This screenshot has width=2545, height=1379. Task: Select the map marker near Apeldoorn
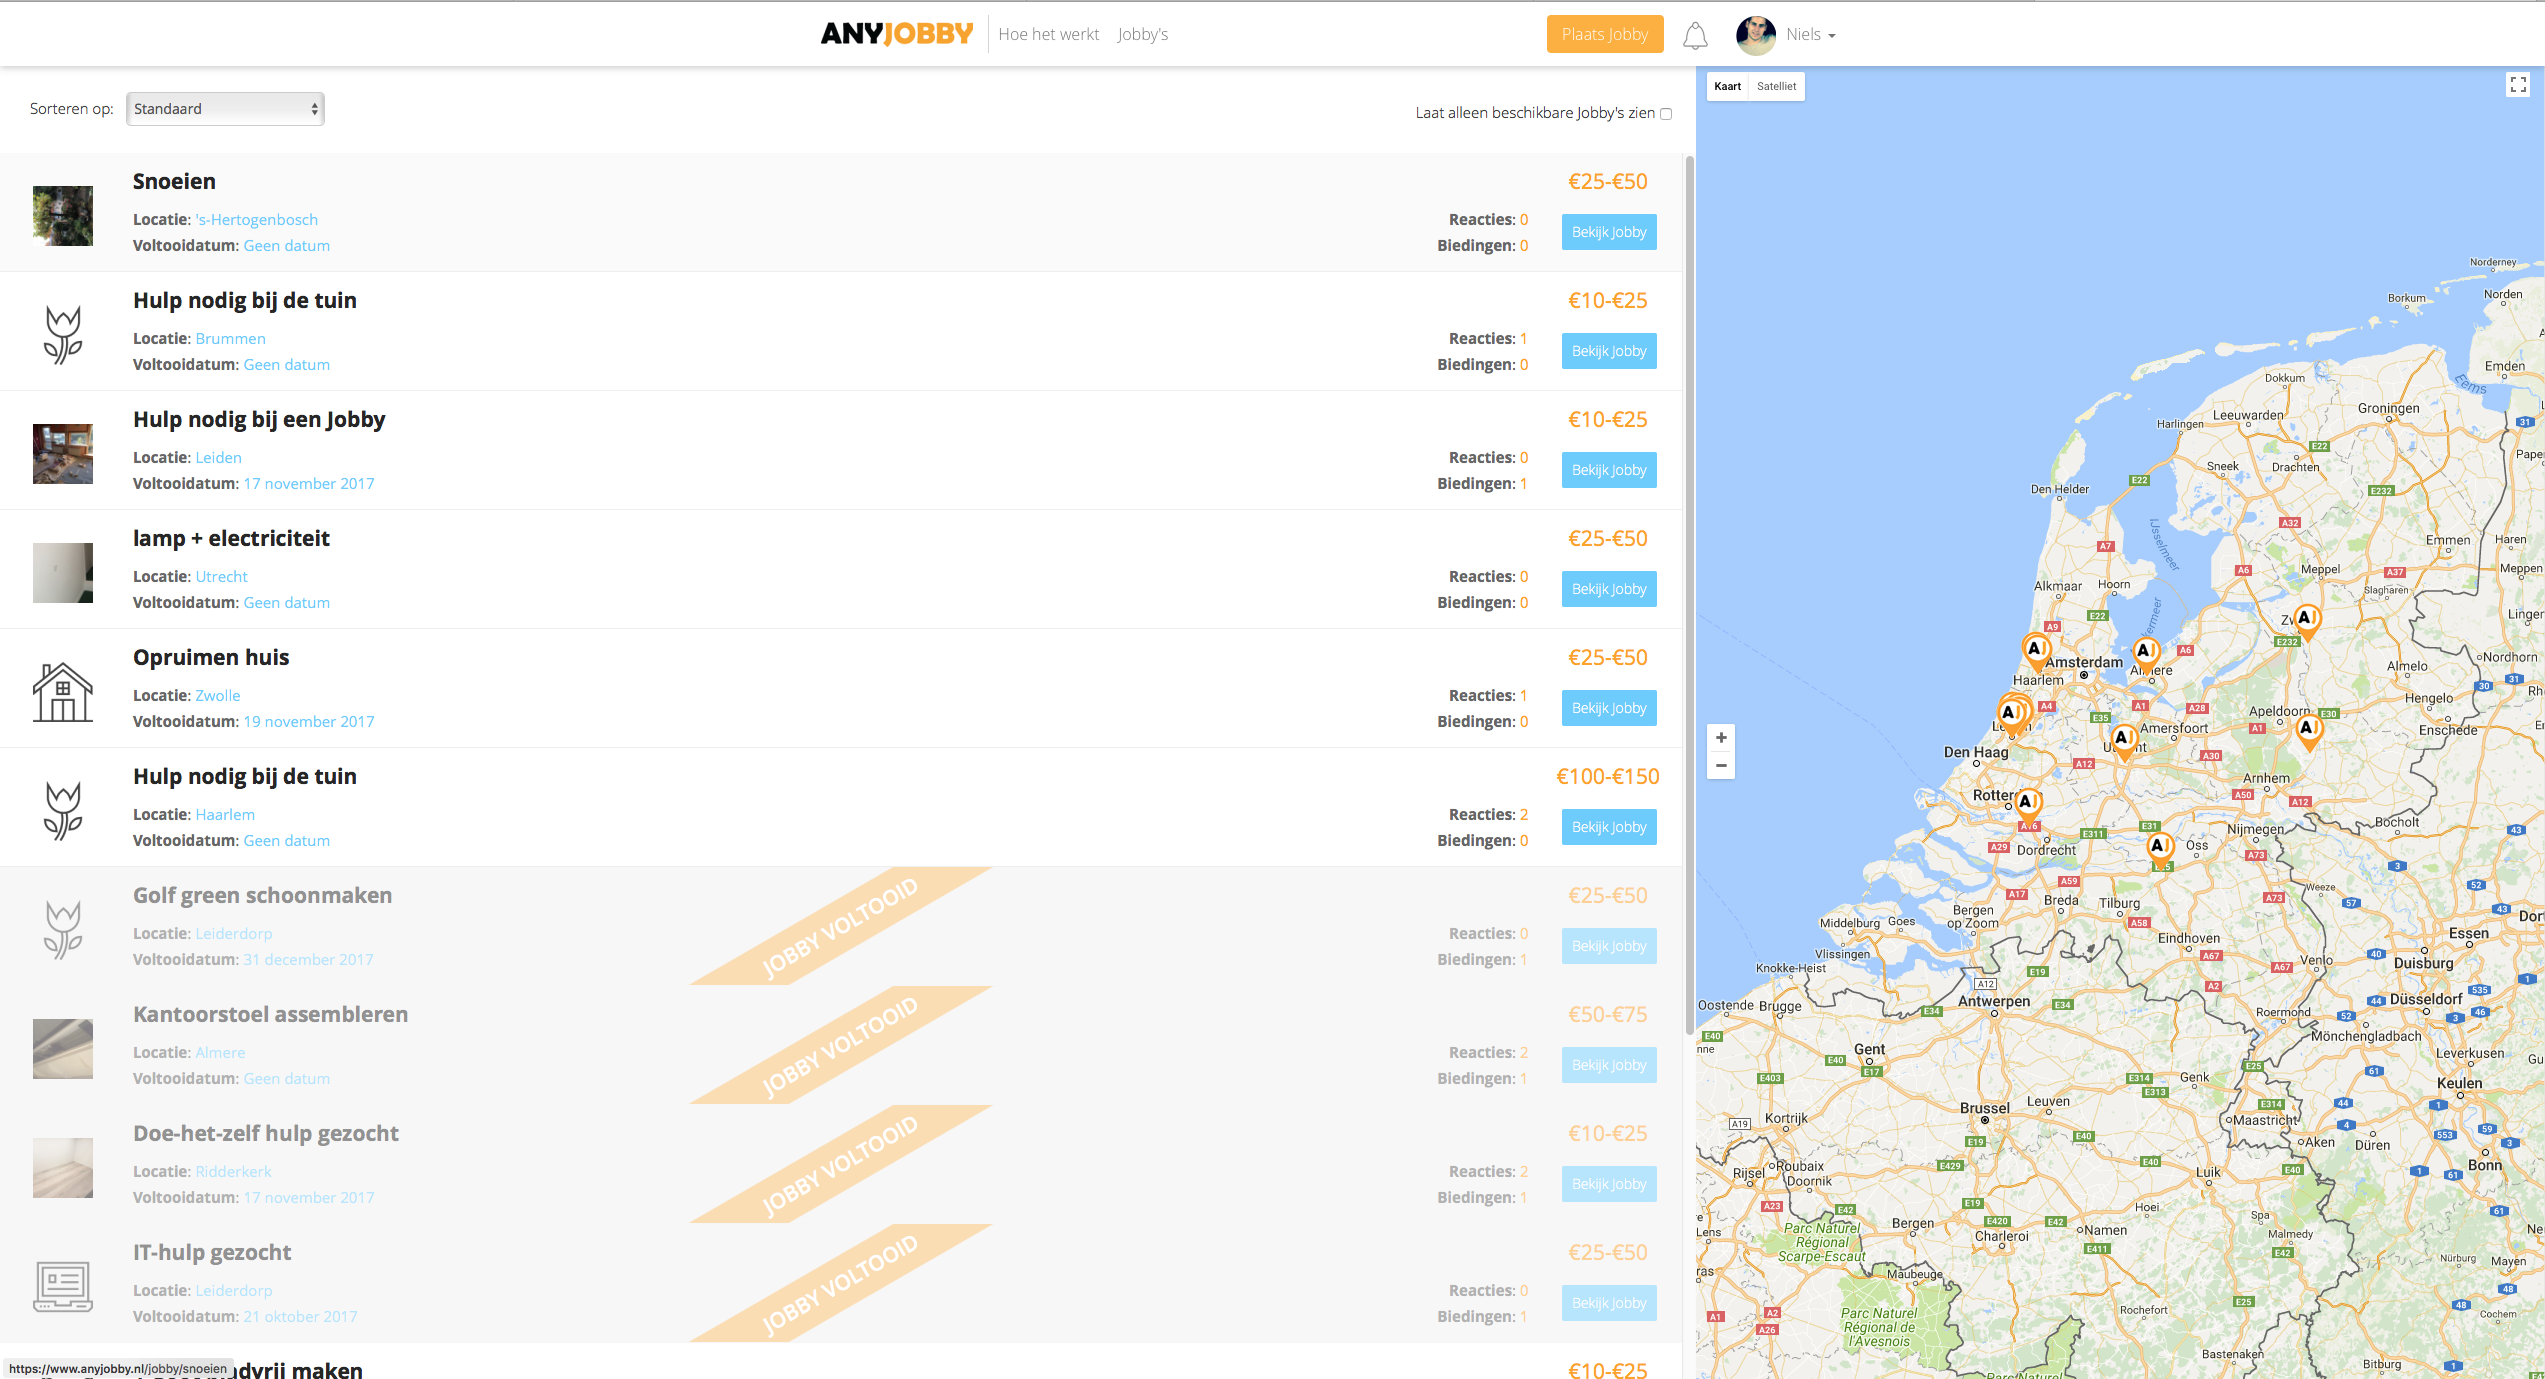click(2309, 731)
